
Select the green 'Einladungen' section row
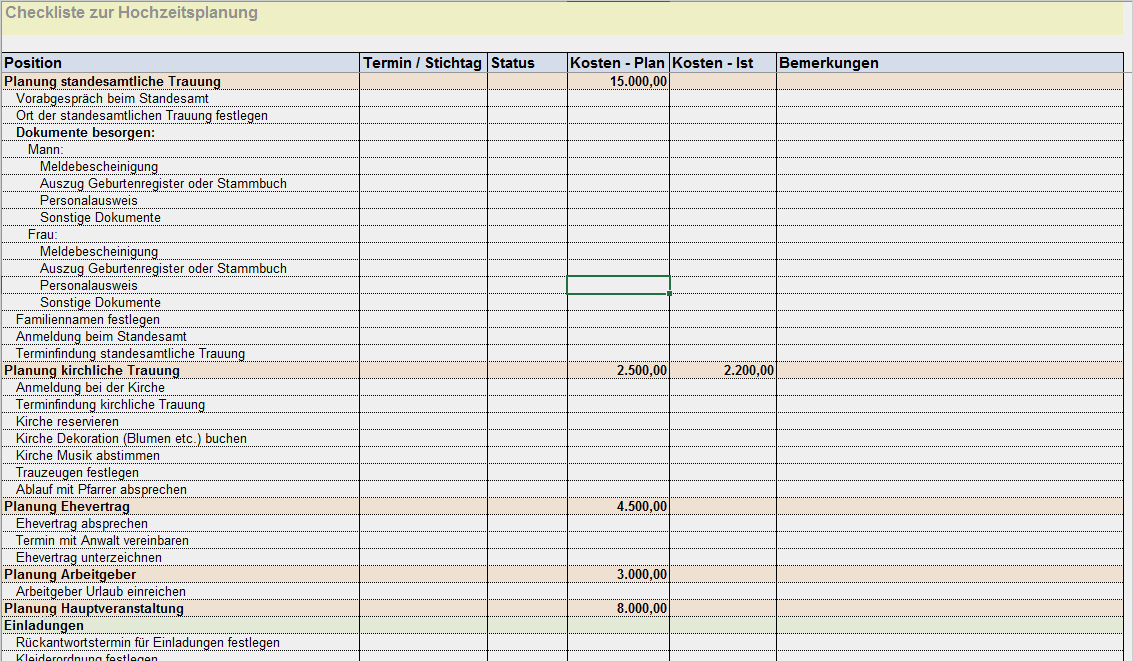pos(563,625)
